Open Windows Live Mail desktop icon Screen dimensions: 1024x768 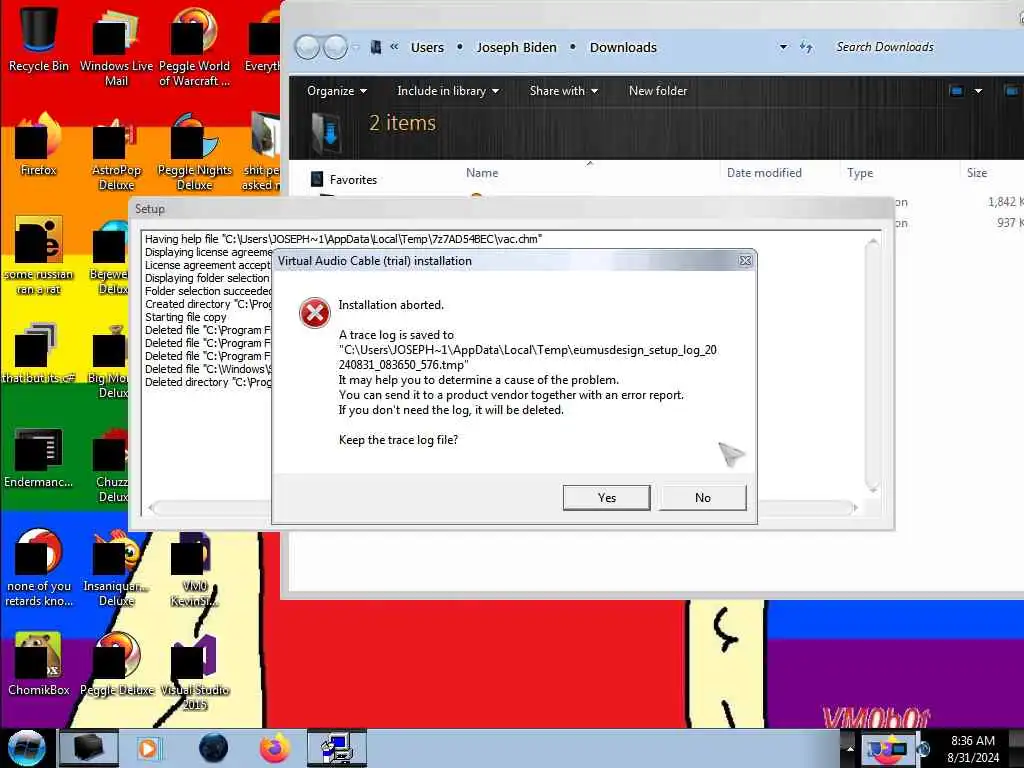click(116, 45)
